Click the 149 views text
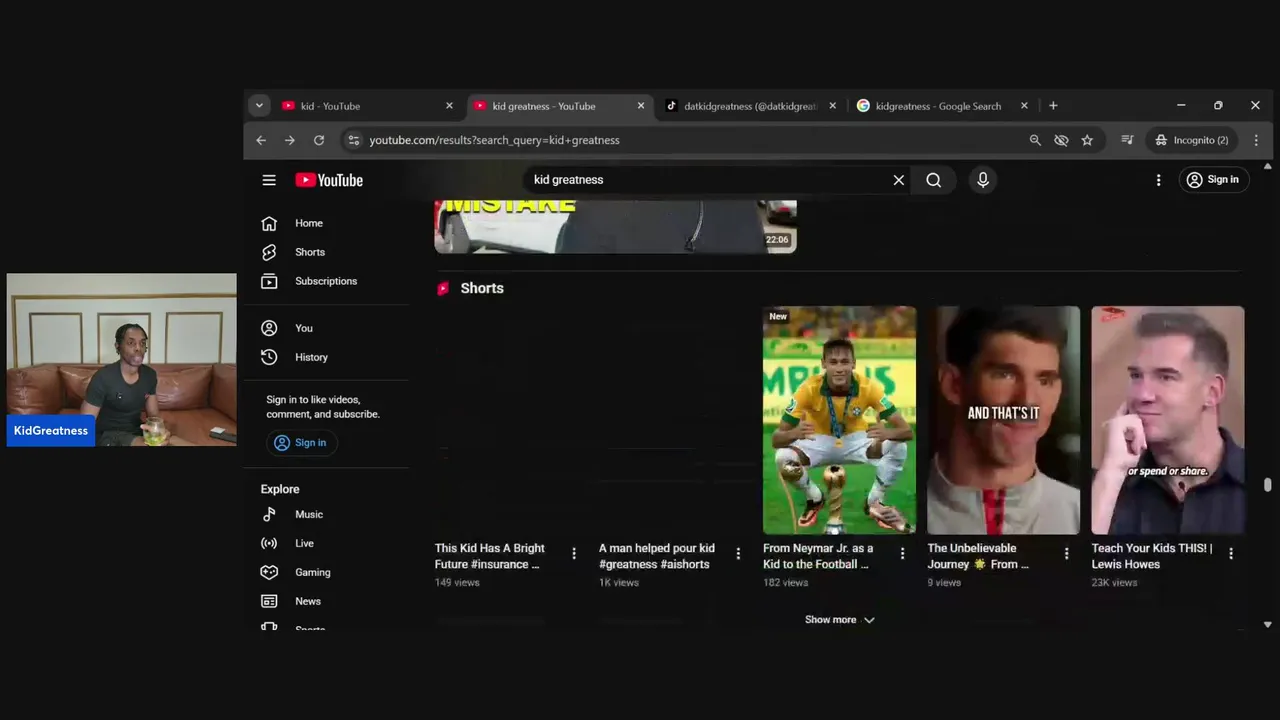1280x720 pixels. 457,583
